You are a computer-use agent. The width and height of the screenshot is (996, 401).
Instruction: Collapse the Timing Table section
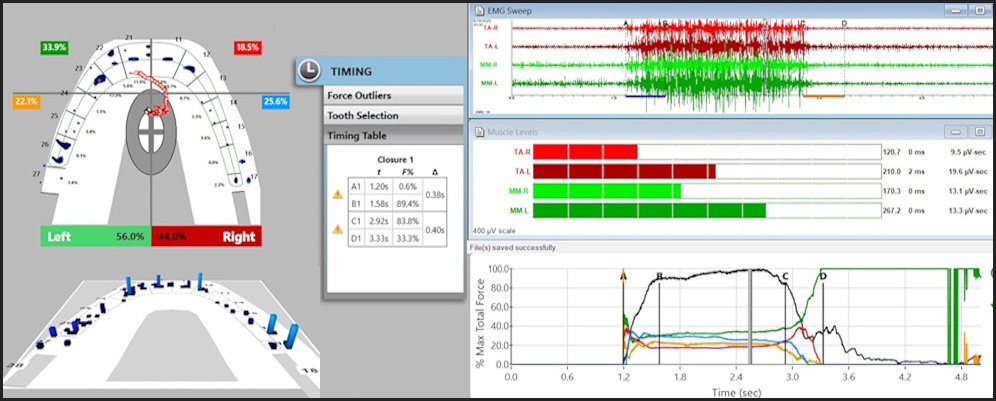coord(394,136)
